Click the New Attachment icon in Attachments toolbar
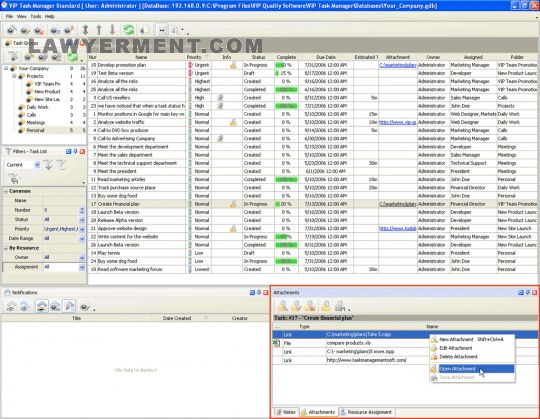 pos(283,306)
